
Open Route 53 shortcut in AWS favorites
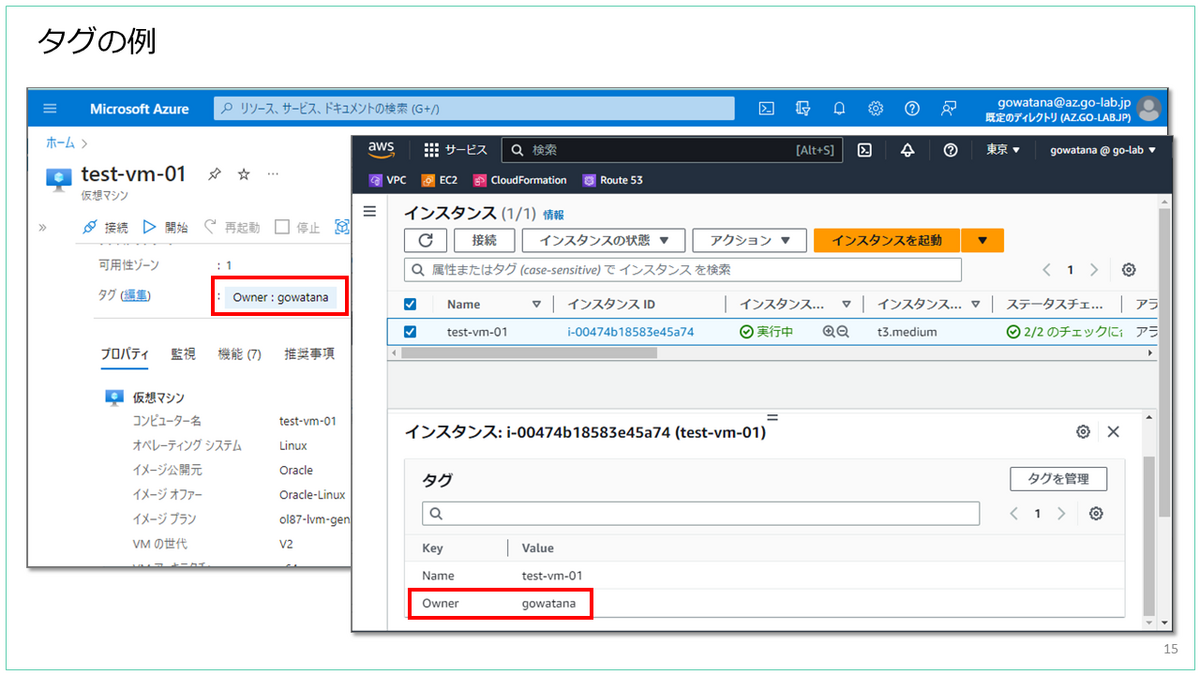[x=613, y=180]
